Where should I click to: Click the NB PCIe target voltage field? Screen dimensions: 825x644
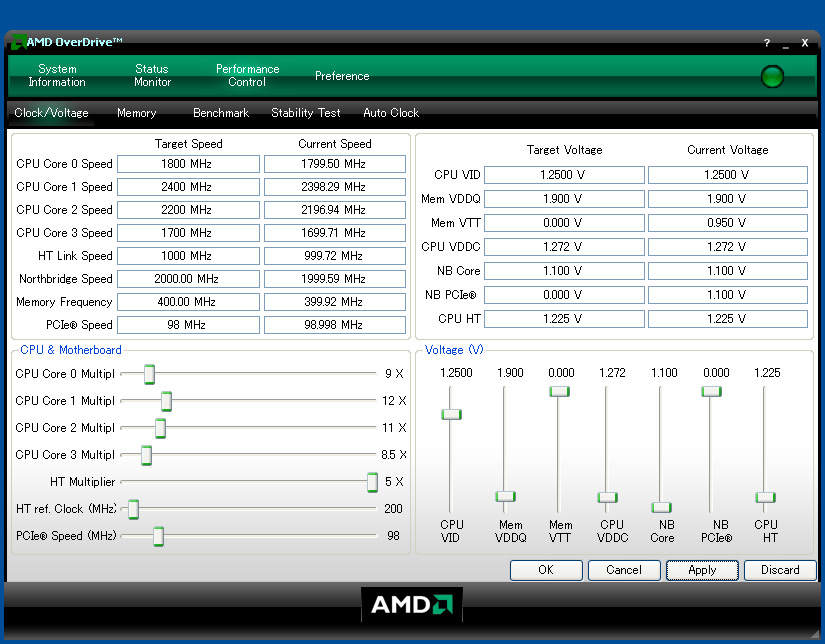click(x=564, y=295)
